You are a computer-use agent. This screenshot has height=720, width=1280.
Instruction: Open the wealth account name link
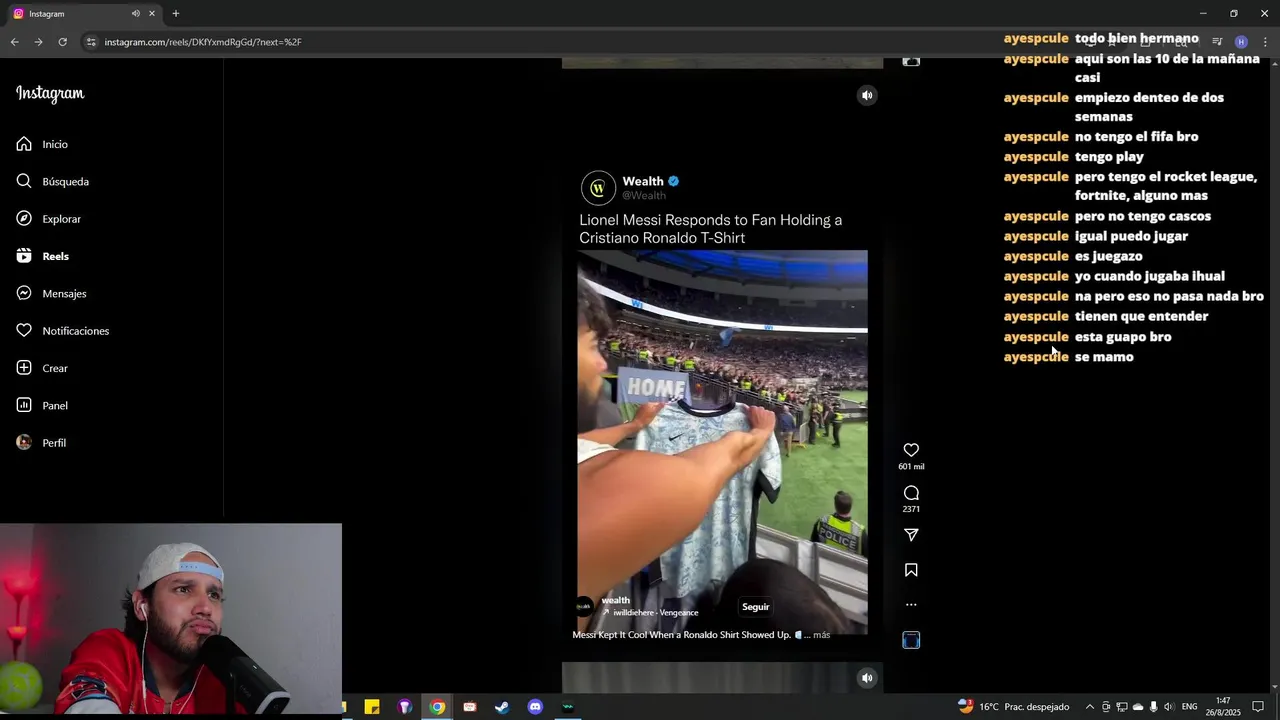click(x=616, y=600)
